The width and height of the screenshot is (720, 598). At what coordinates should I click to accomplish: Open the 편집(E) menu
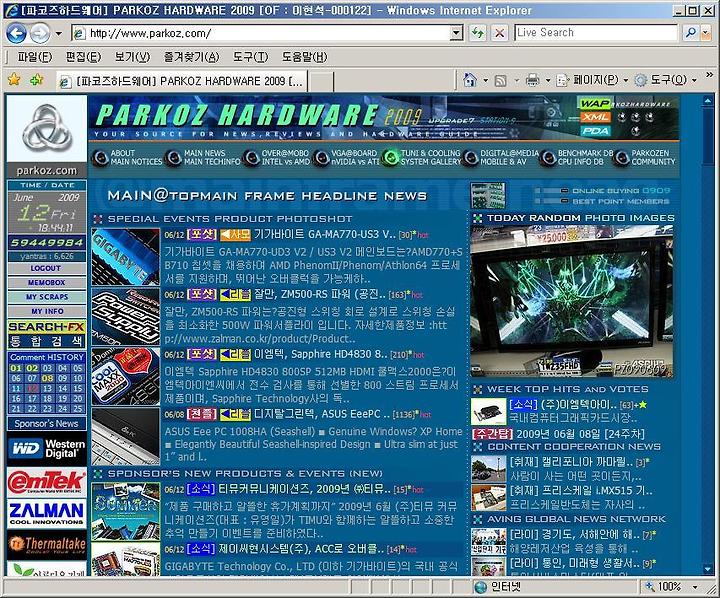point(83,57)
